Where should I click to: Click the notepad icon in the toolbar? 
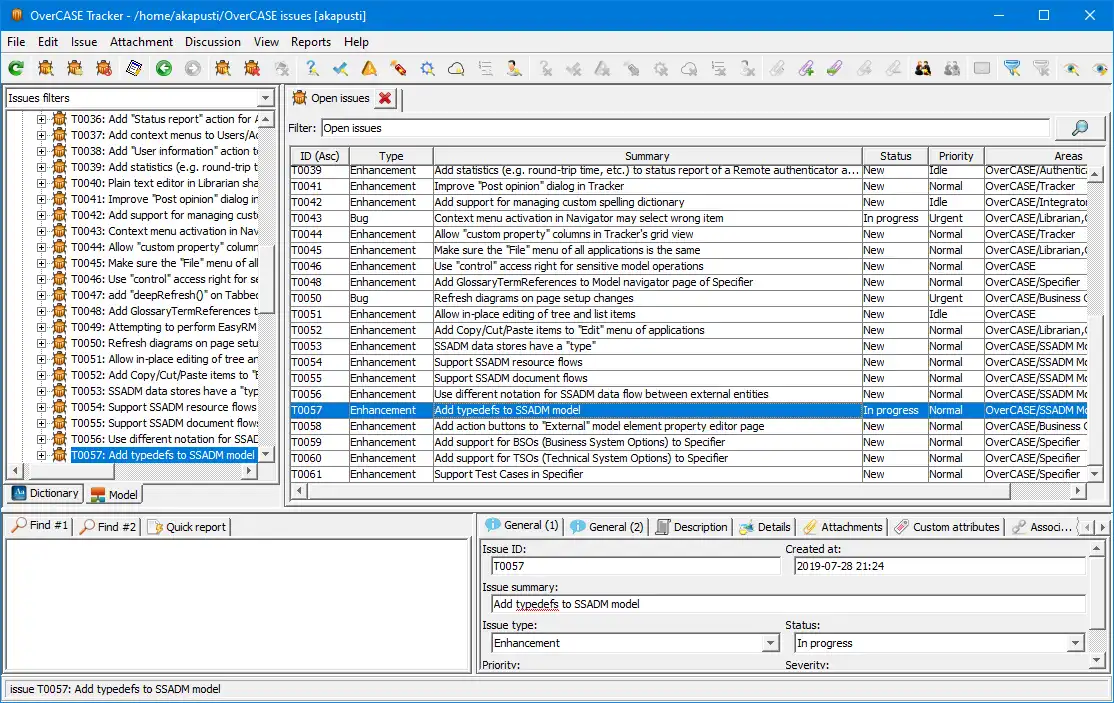(x=133, y=69)
